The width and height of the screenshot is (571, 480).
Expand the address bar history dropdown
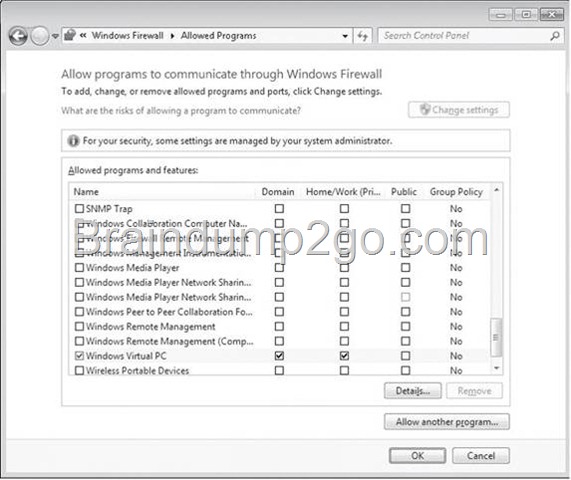pos(345,36)
